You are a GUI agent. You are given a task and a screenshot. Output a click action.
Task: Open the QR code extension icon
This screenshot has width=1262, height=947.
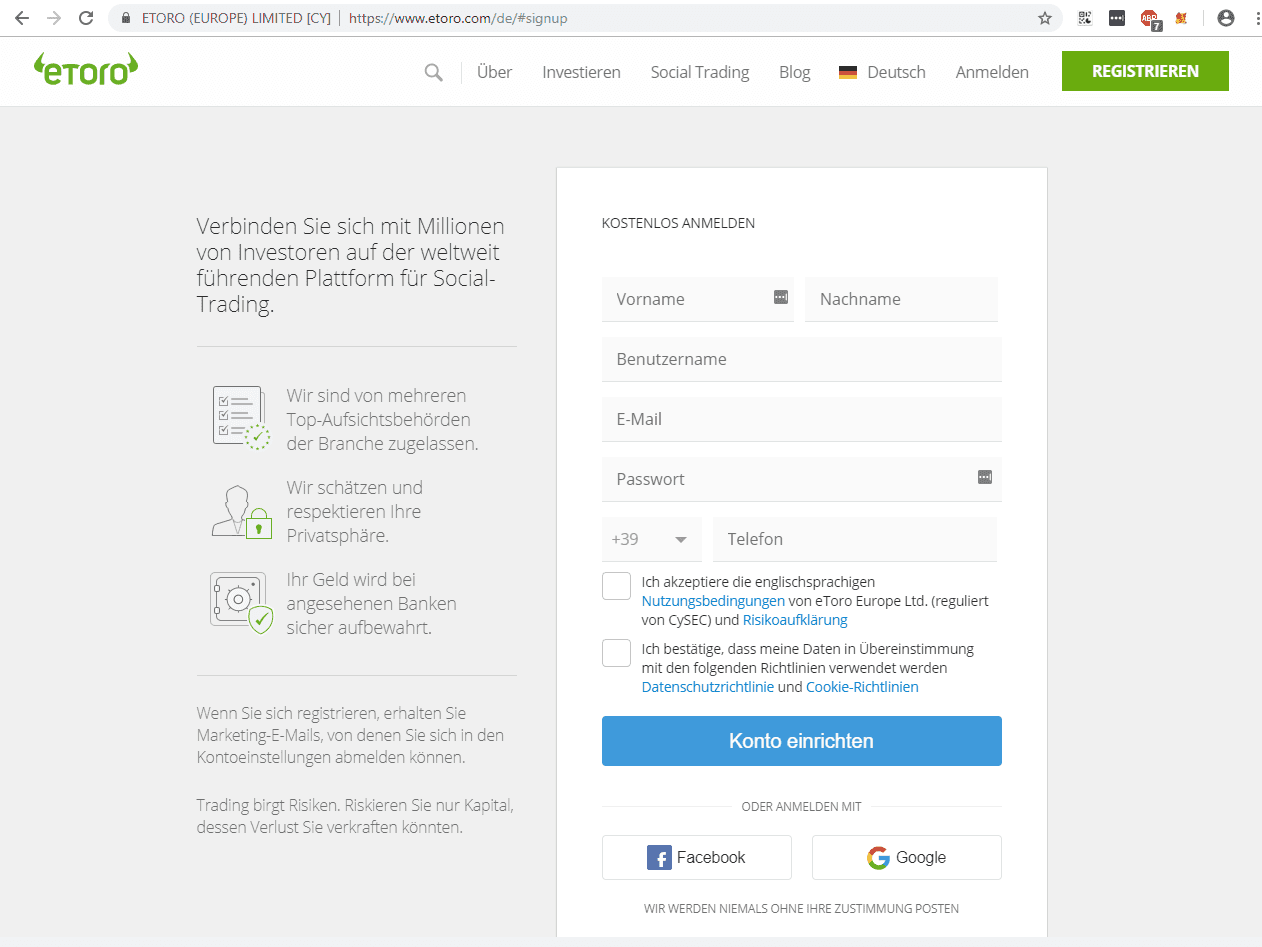pyautogui.click(x=1085, y=18)
